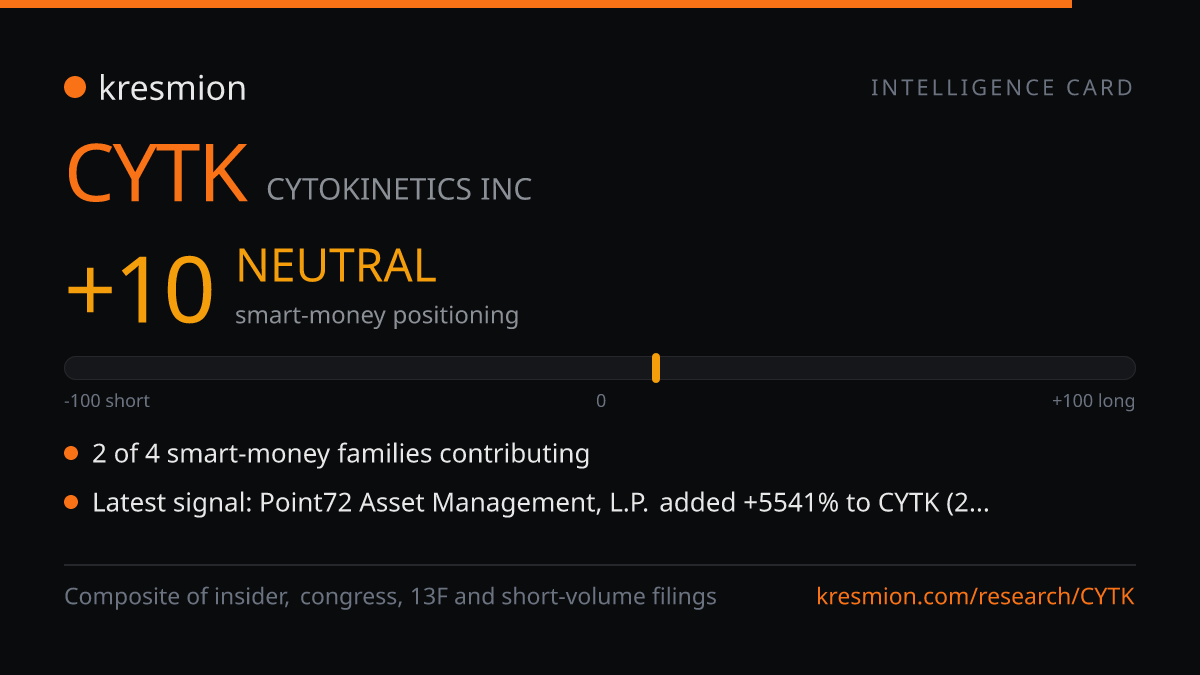
Task: Click the orange kresmion logo dot
Action: click(x=75, y=87)
